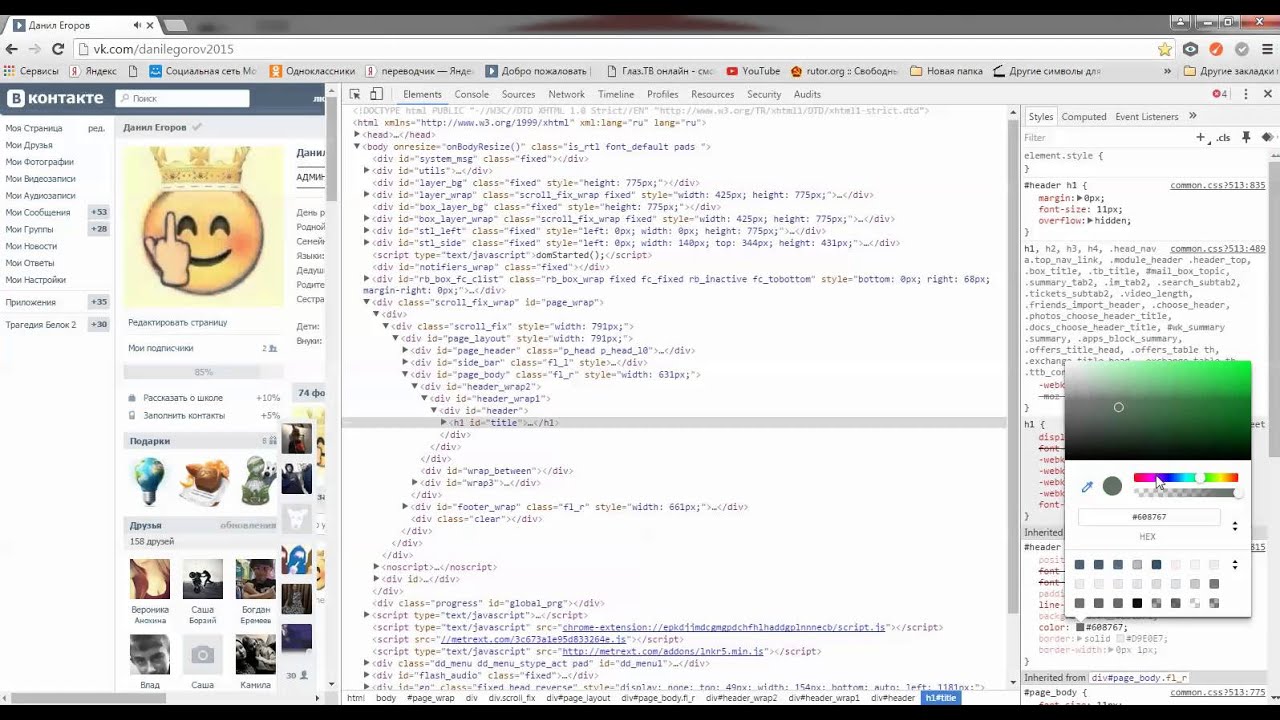This screenshot has width=1280, height=720.
Task: Expand the div id="footer_wrap" node
Action: tap(405, 507)
